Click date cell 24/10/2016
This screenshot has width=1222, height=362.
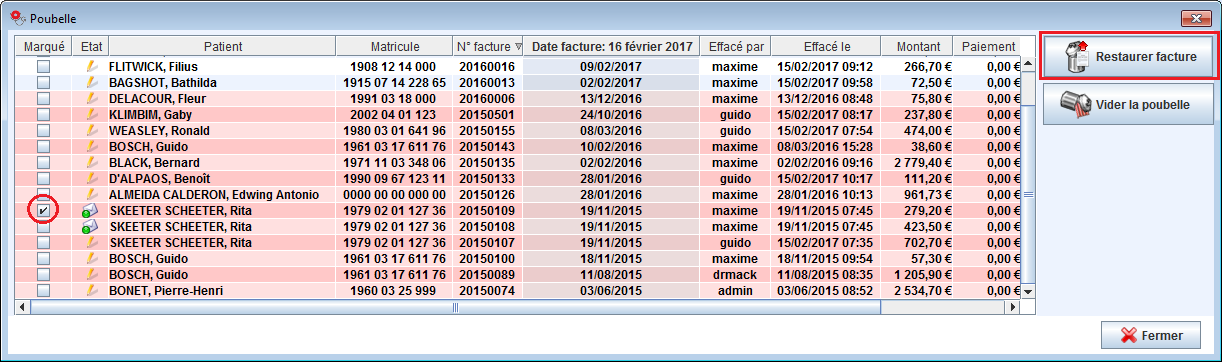point(612,114)
